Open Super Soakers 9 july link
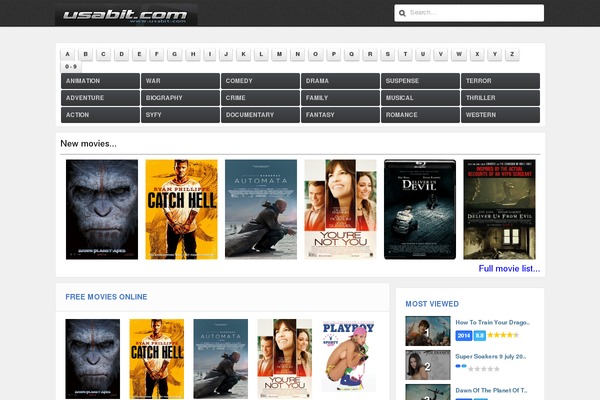Image resolution: width=600 pixels, height=400 pixels. (491, 356)
